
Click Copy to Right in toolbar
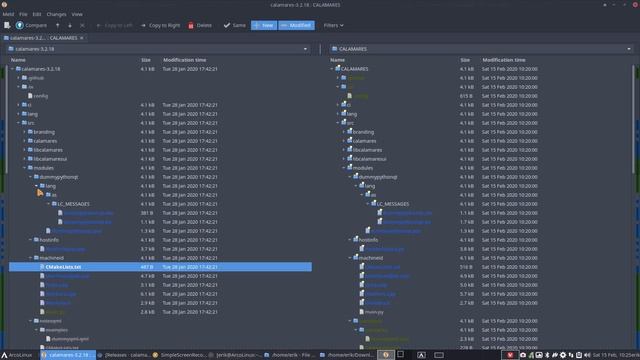tap(160, 25)
